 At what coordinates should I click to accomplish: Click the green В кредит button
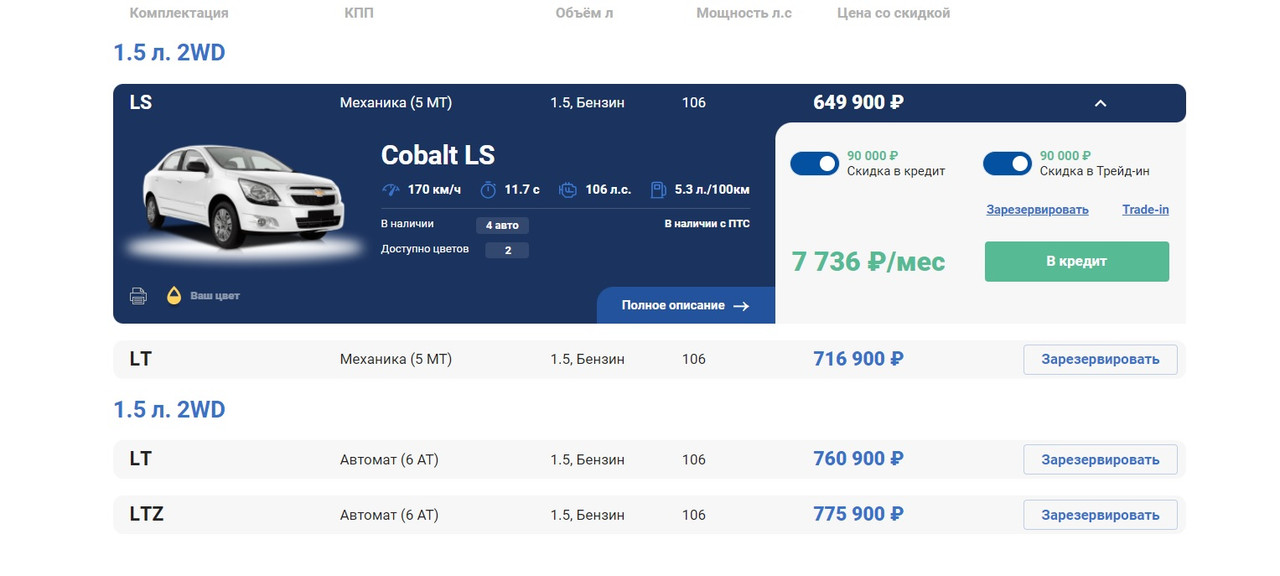tap(1076, 261)
